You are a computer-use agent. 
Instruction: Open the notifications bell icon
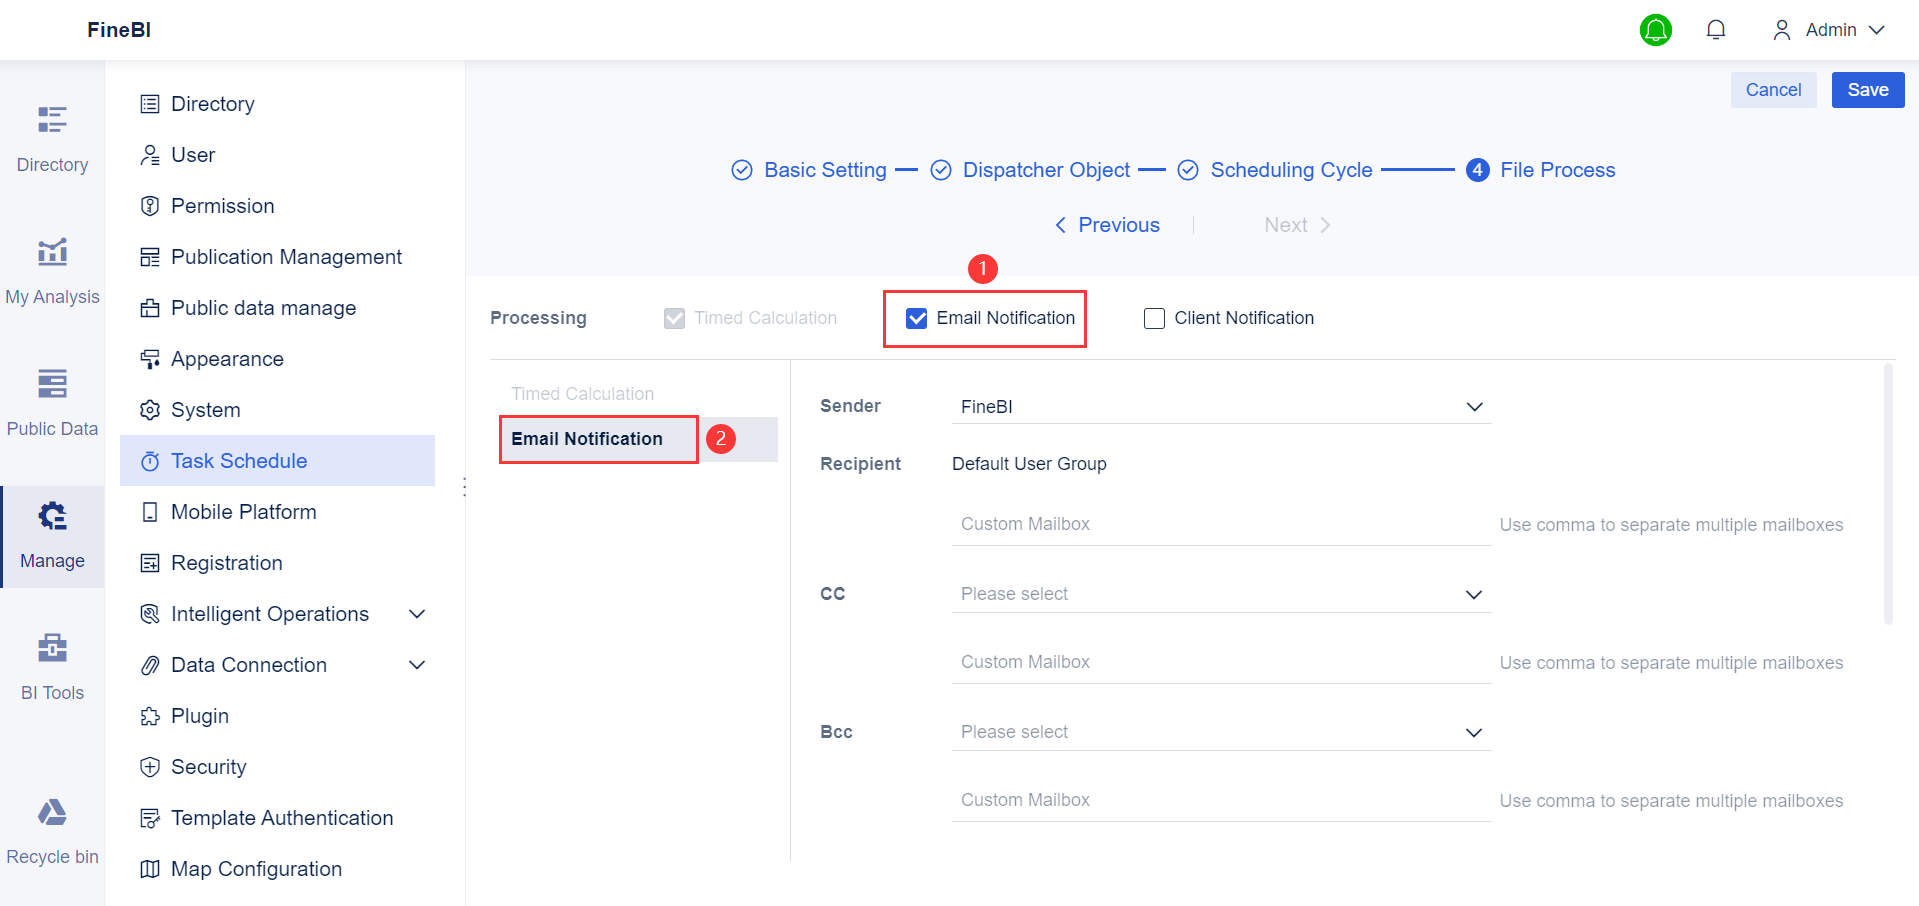1716,30
